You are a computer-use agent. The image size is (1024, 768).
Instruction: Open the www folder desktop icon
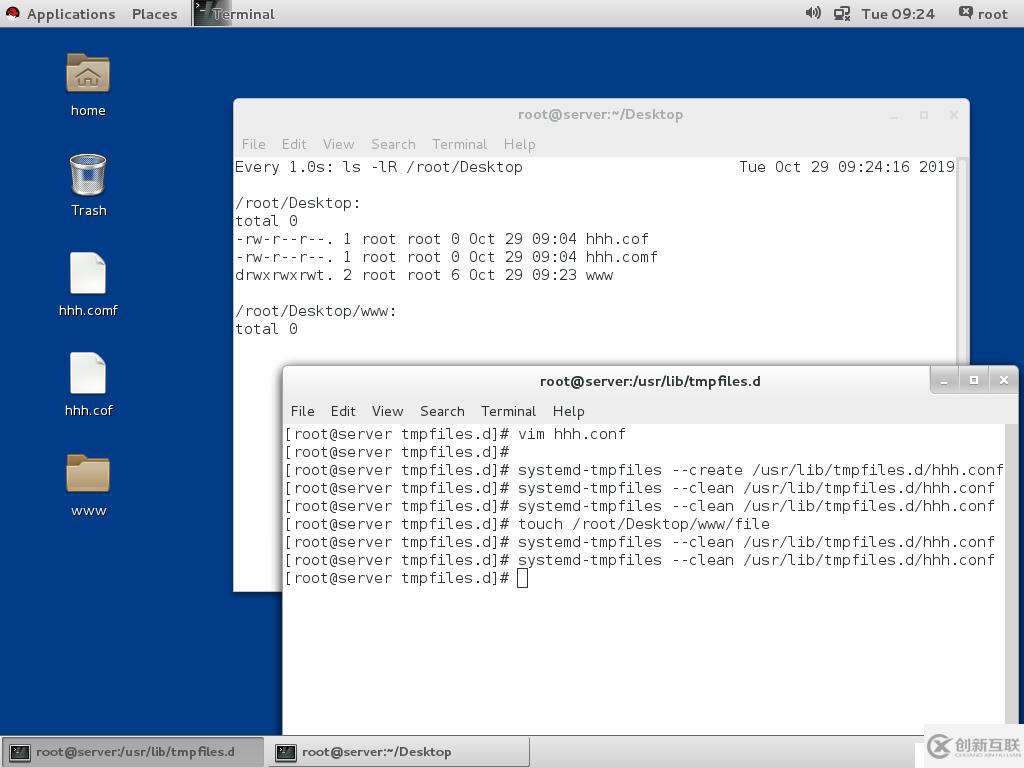click(x=88, y=473)
